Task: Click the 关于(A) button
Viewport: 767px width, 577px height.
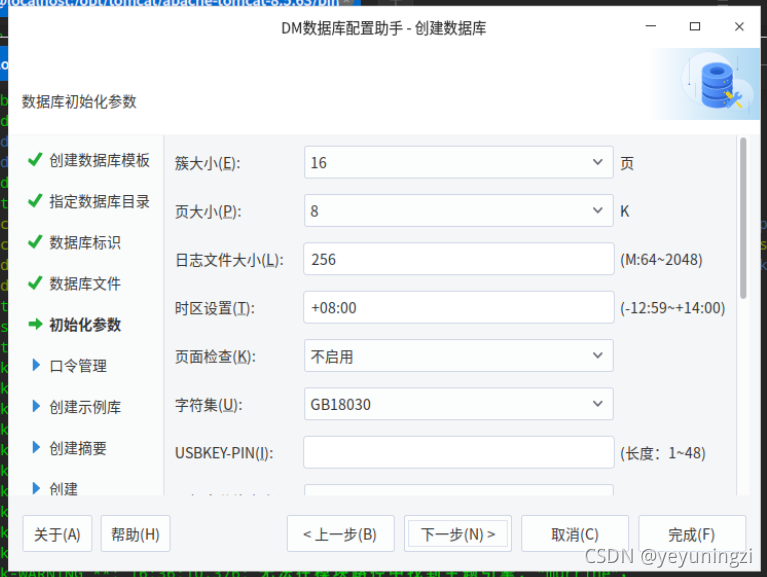Action: [57, 534]
